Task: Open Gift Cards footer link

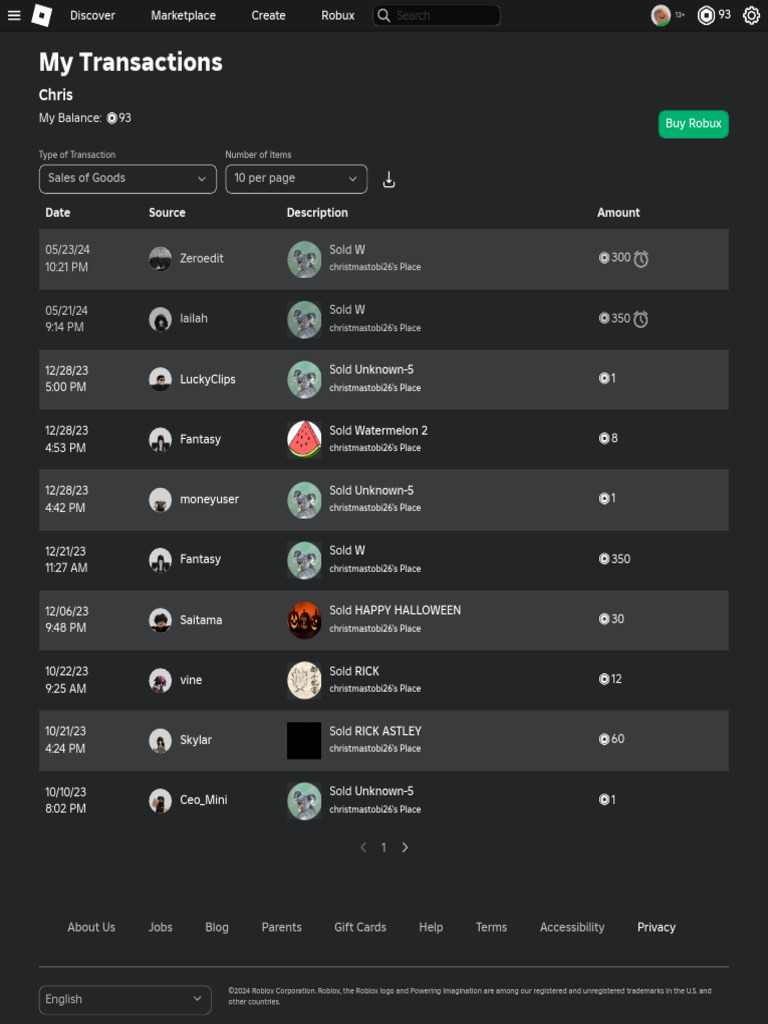Action: tap(360, 927)
